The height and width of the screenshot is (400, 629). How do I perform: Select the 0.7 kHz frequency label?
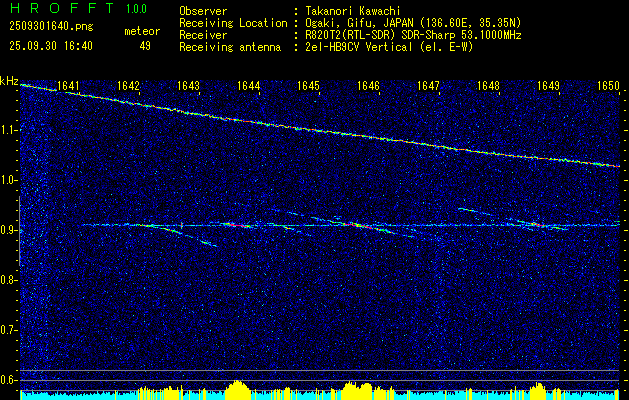pyautogui.click(x=9, y=329)
